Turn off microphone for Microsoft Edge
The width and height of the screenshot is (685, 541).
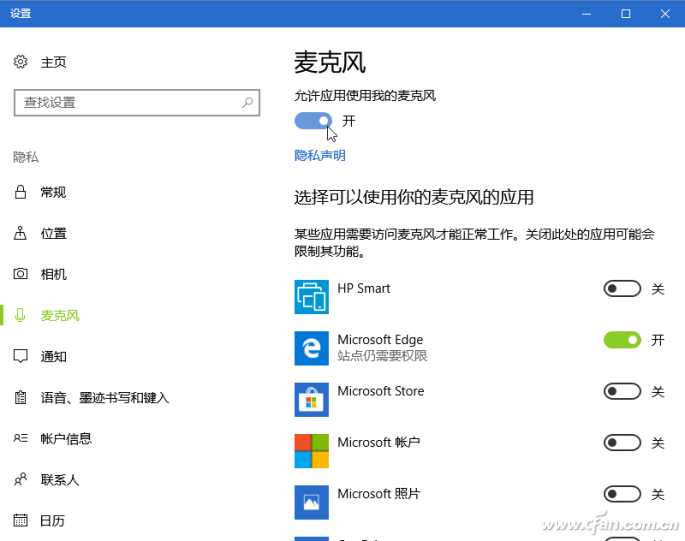622,340
